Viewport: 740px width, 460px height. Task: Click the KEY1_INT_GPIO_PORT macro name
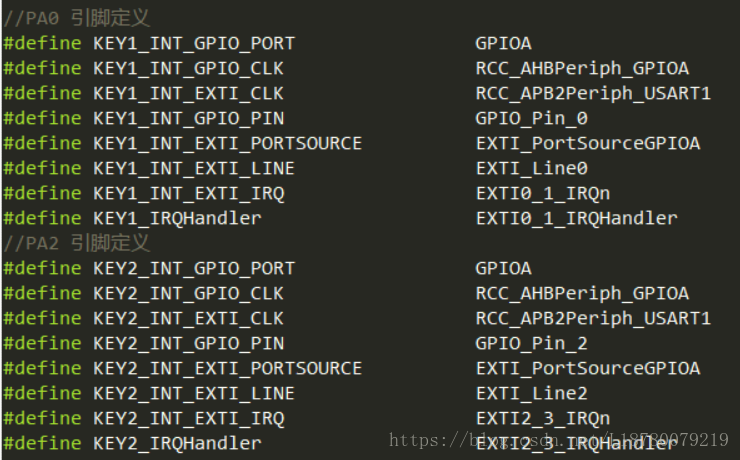[x=194, y=43]
